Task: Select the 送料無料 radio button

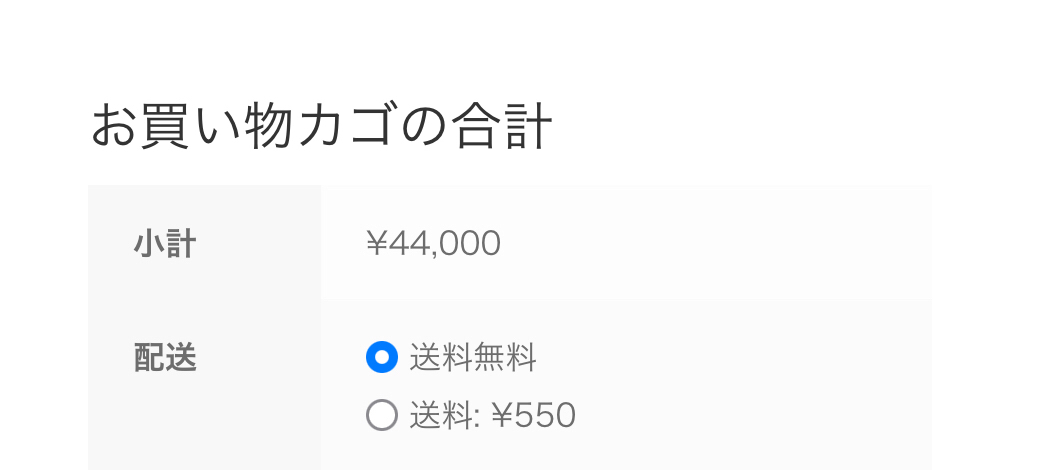Action: 382,357
